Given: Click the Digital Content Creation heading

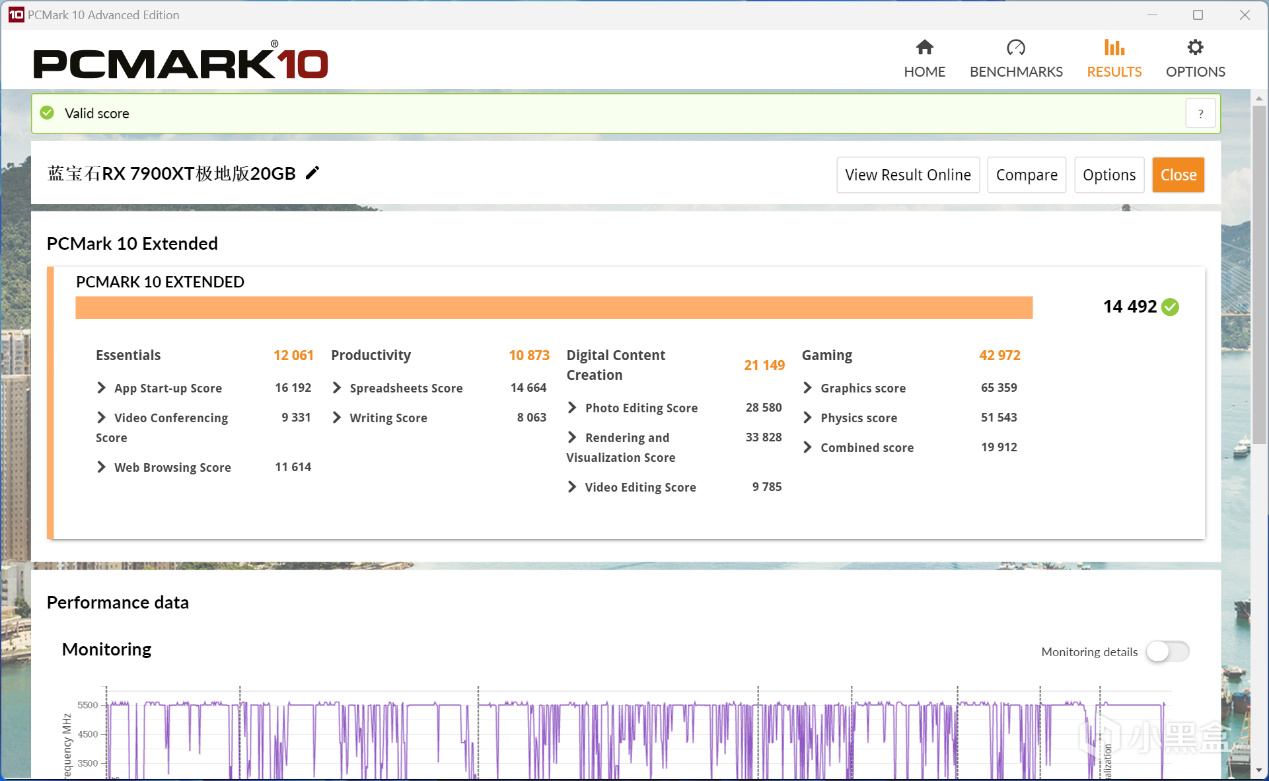Looking at the screenshot, I should pyautogui.click(x=616, y=365).
